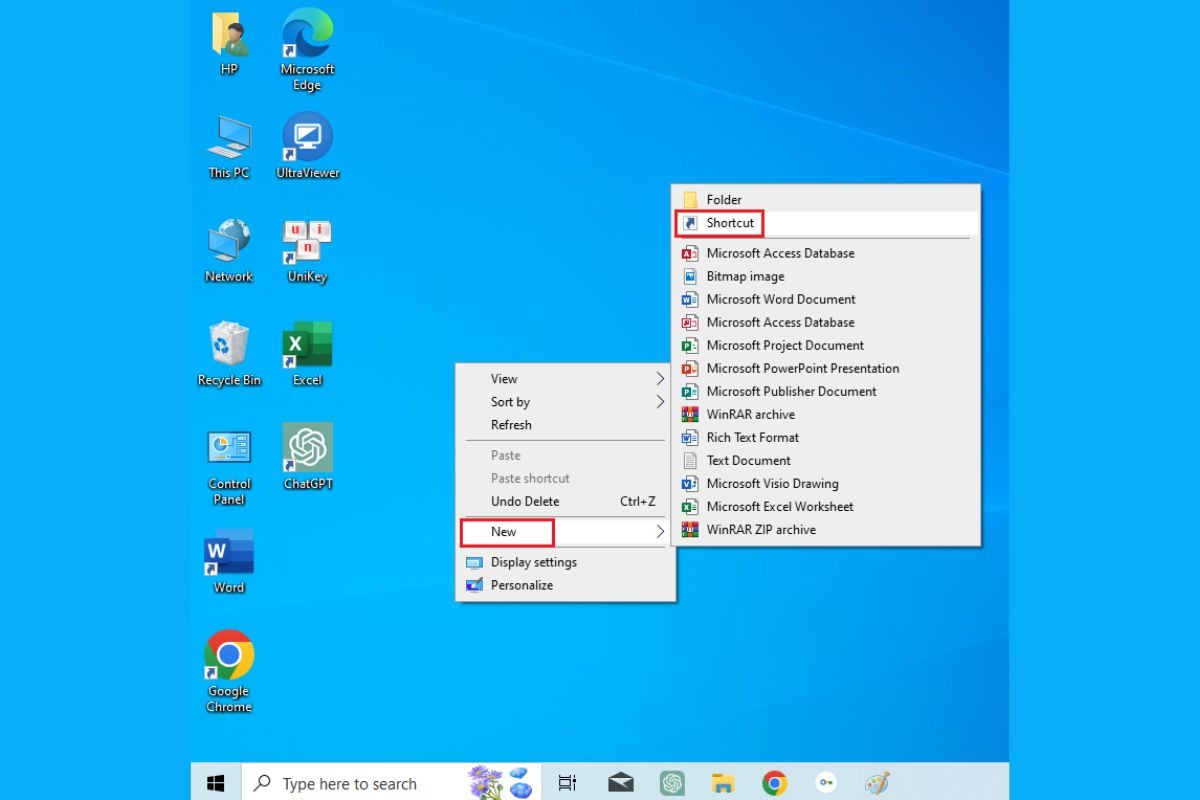
Task: Select the Google Chrome desktop shortcut
Action: pyautogui.click(x=229, y=671)
